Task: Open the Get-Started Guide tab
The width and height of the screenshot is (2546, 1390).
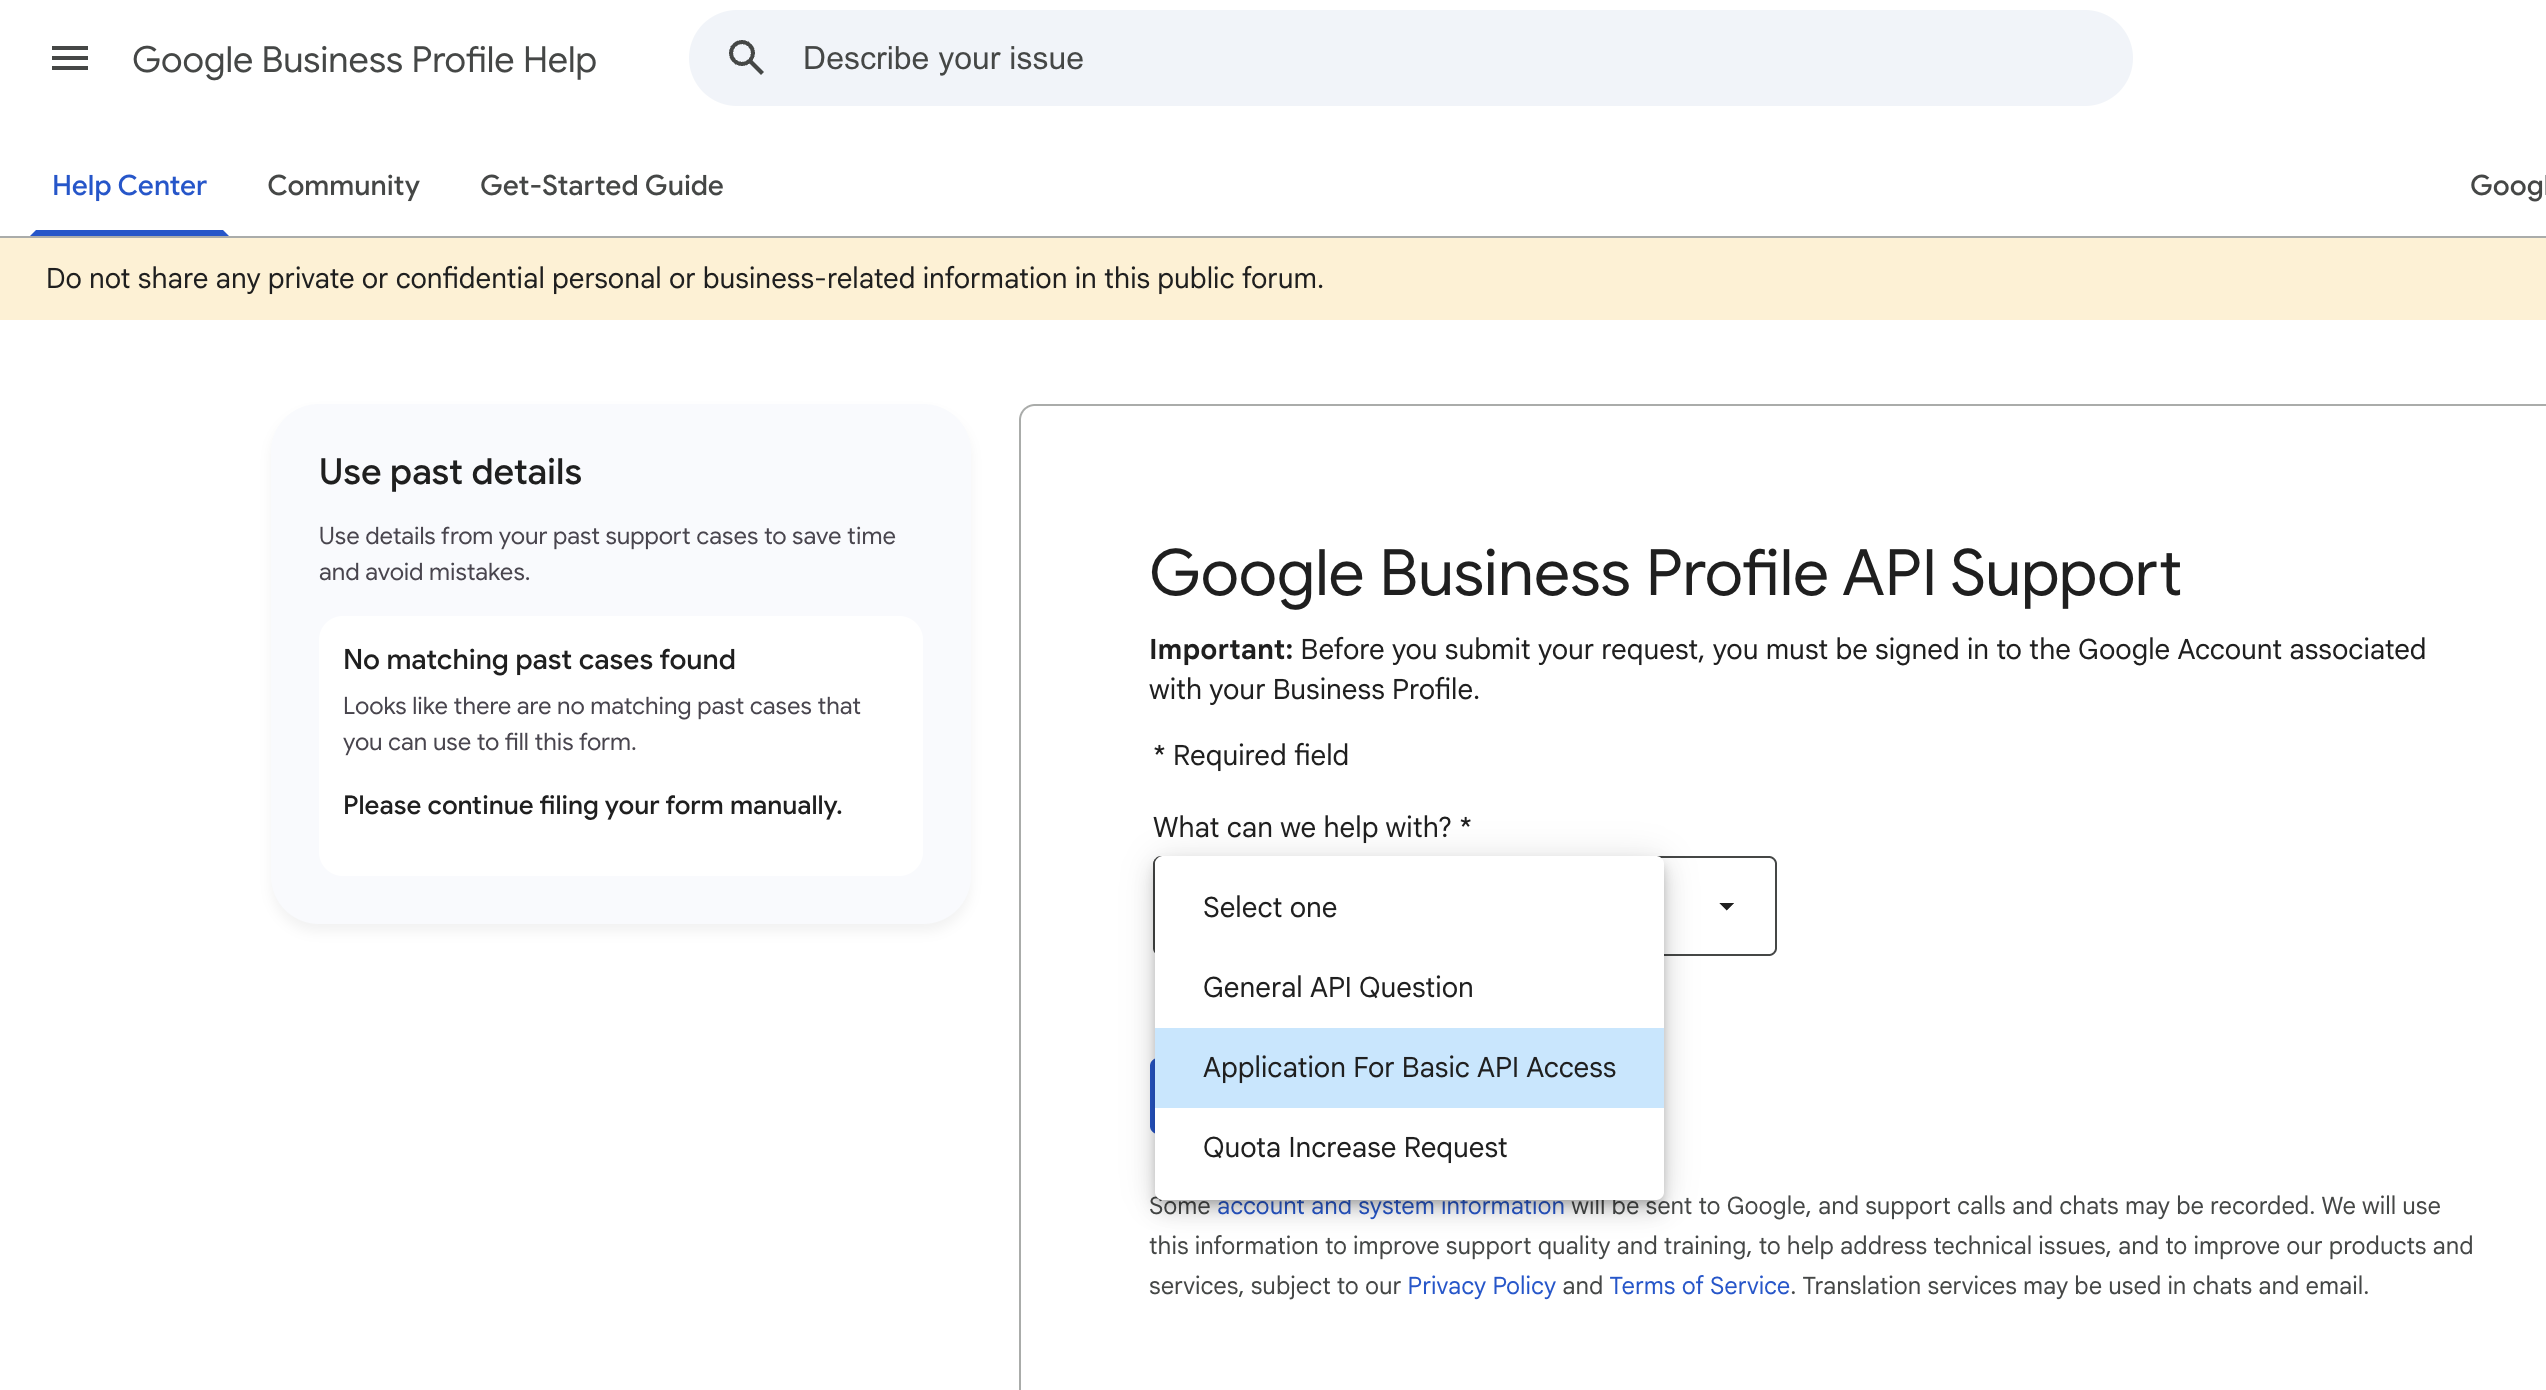Action: click(x=600, y=185)
